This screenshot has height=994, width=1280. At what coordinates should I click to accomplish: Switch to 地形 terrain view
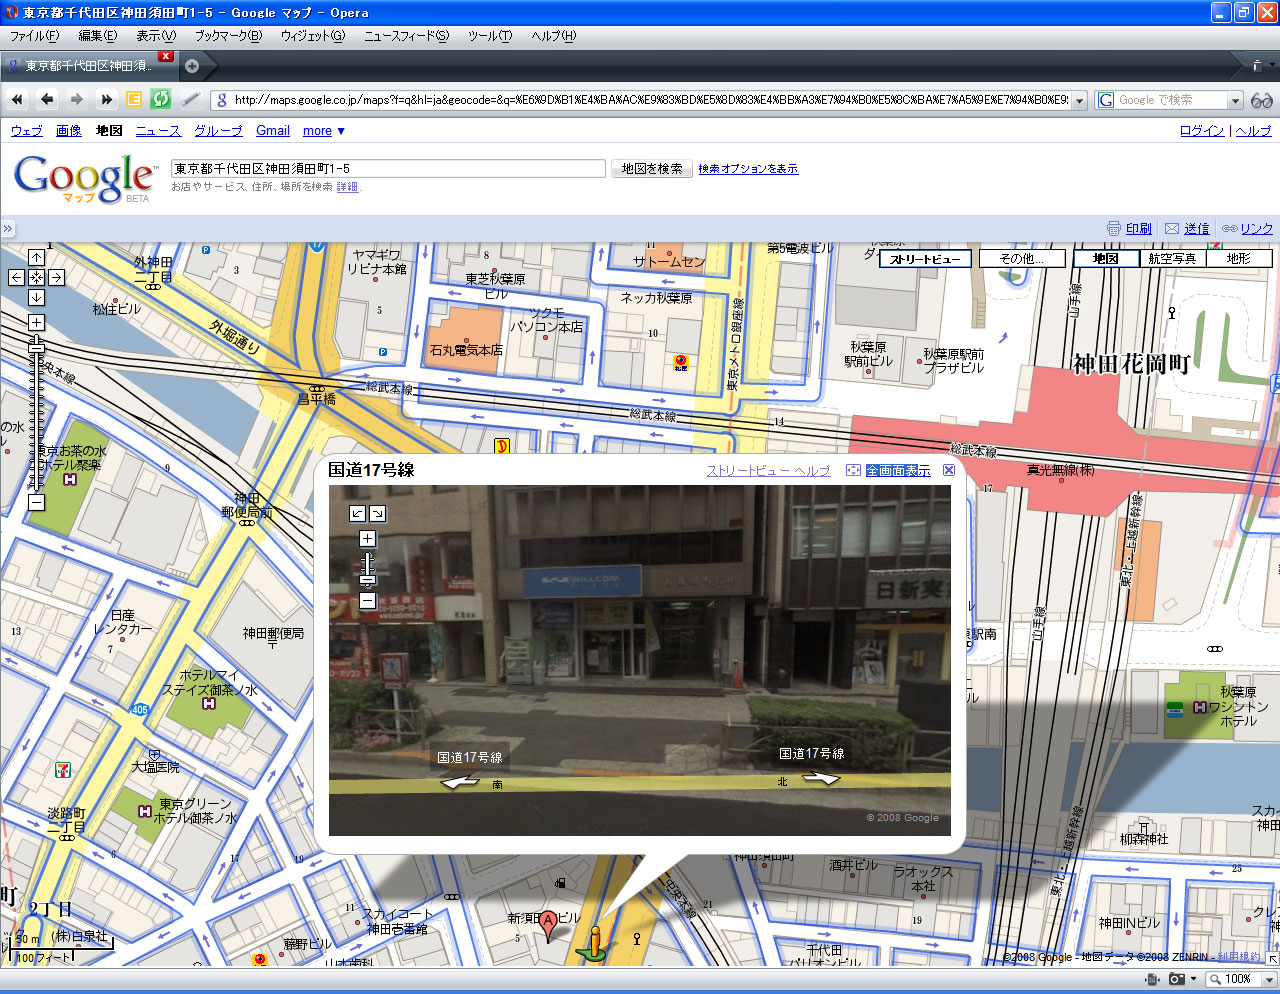(1238, 258)
